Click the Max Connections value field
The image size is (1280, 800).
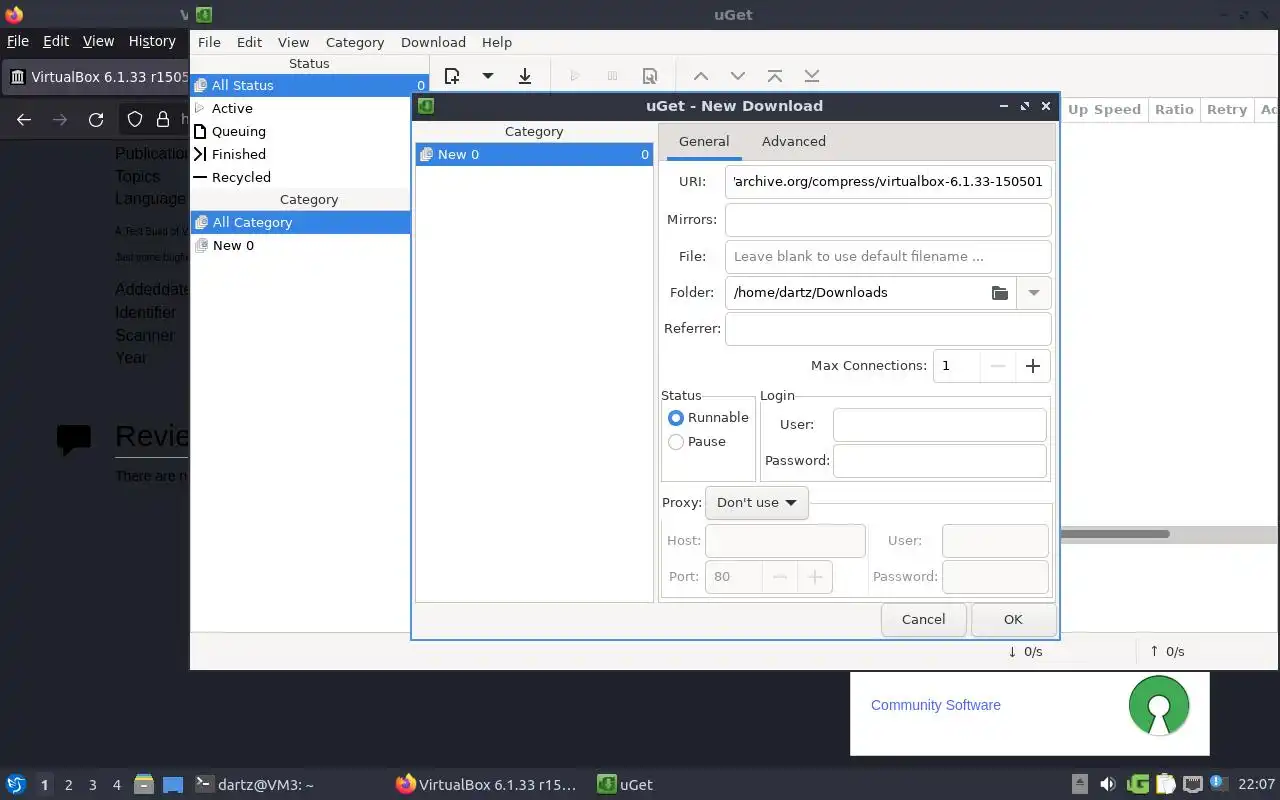pos(956,366)
